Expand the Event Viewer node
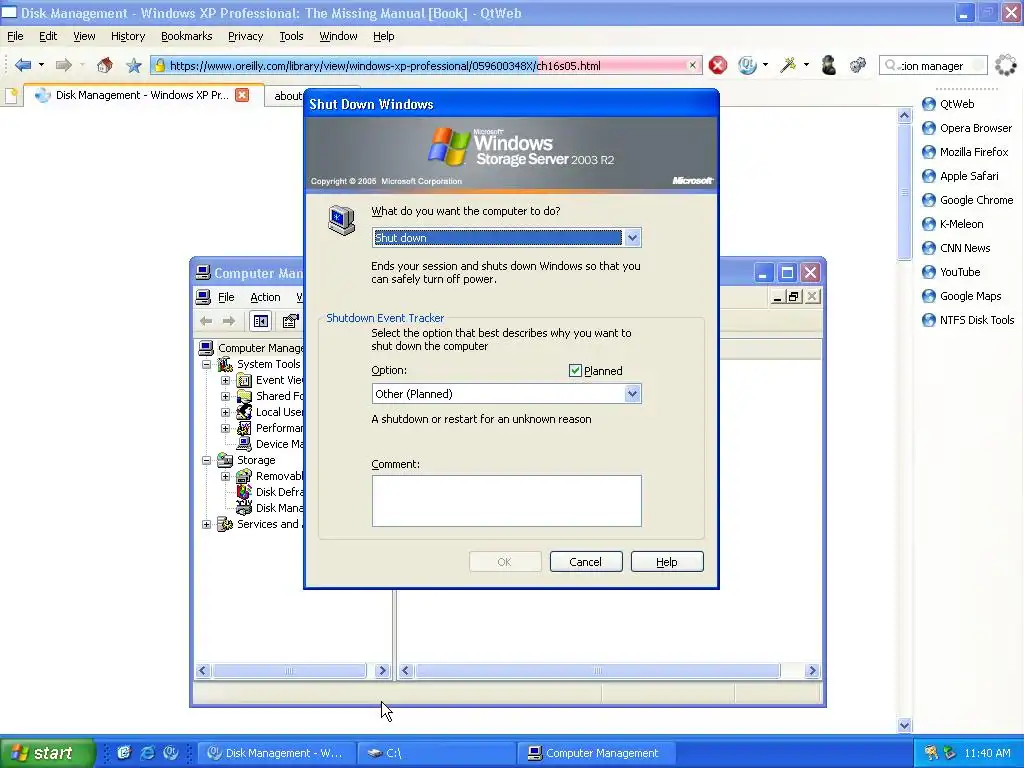This screenshot has width=1024, height=768. click(x=225, y=380)
